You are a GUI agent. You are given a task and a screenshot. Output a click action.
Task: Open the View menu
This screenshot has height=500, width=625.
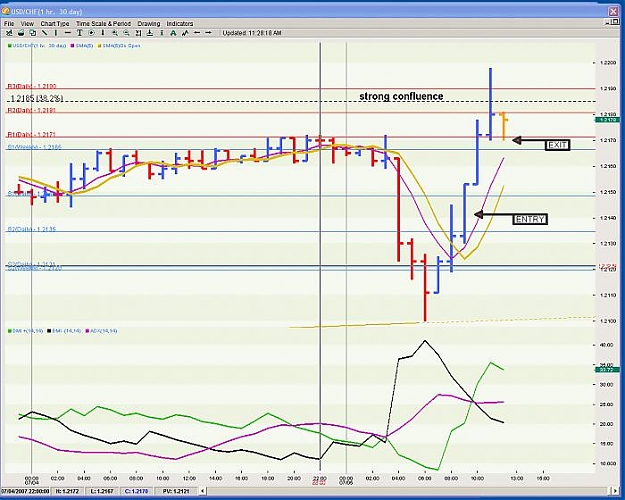click(x=28, y=24)
